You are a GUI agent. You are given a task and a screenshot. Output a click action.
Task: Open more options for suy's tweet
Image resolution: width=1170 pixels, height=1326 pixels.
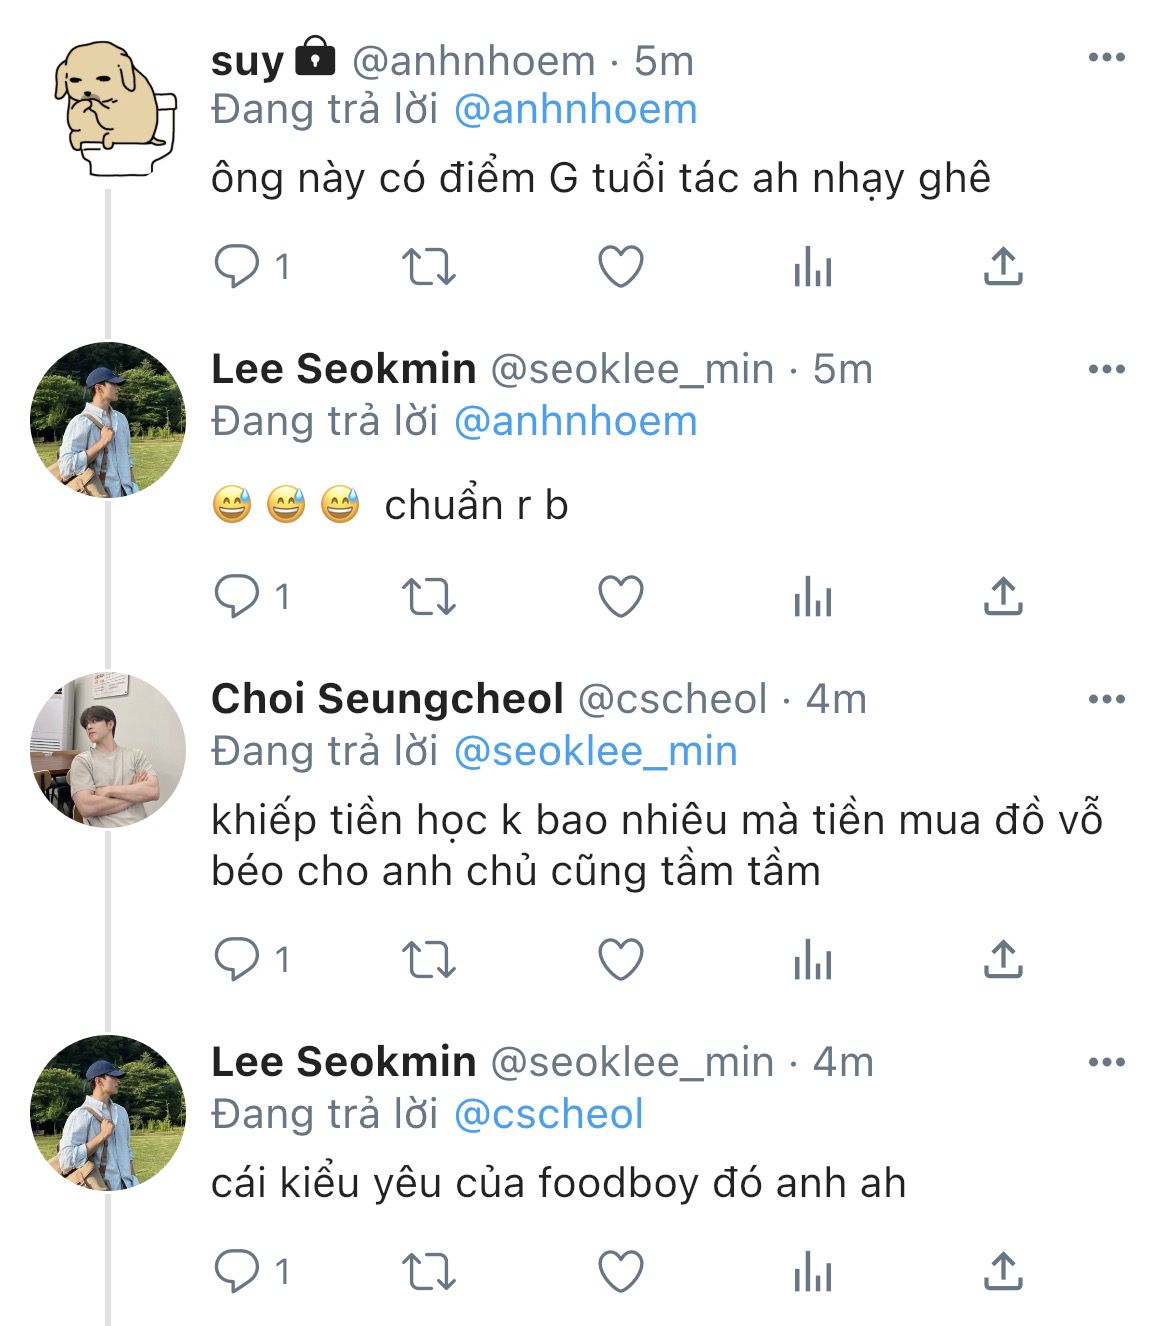click(1106, 58)
